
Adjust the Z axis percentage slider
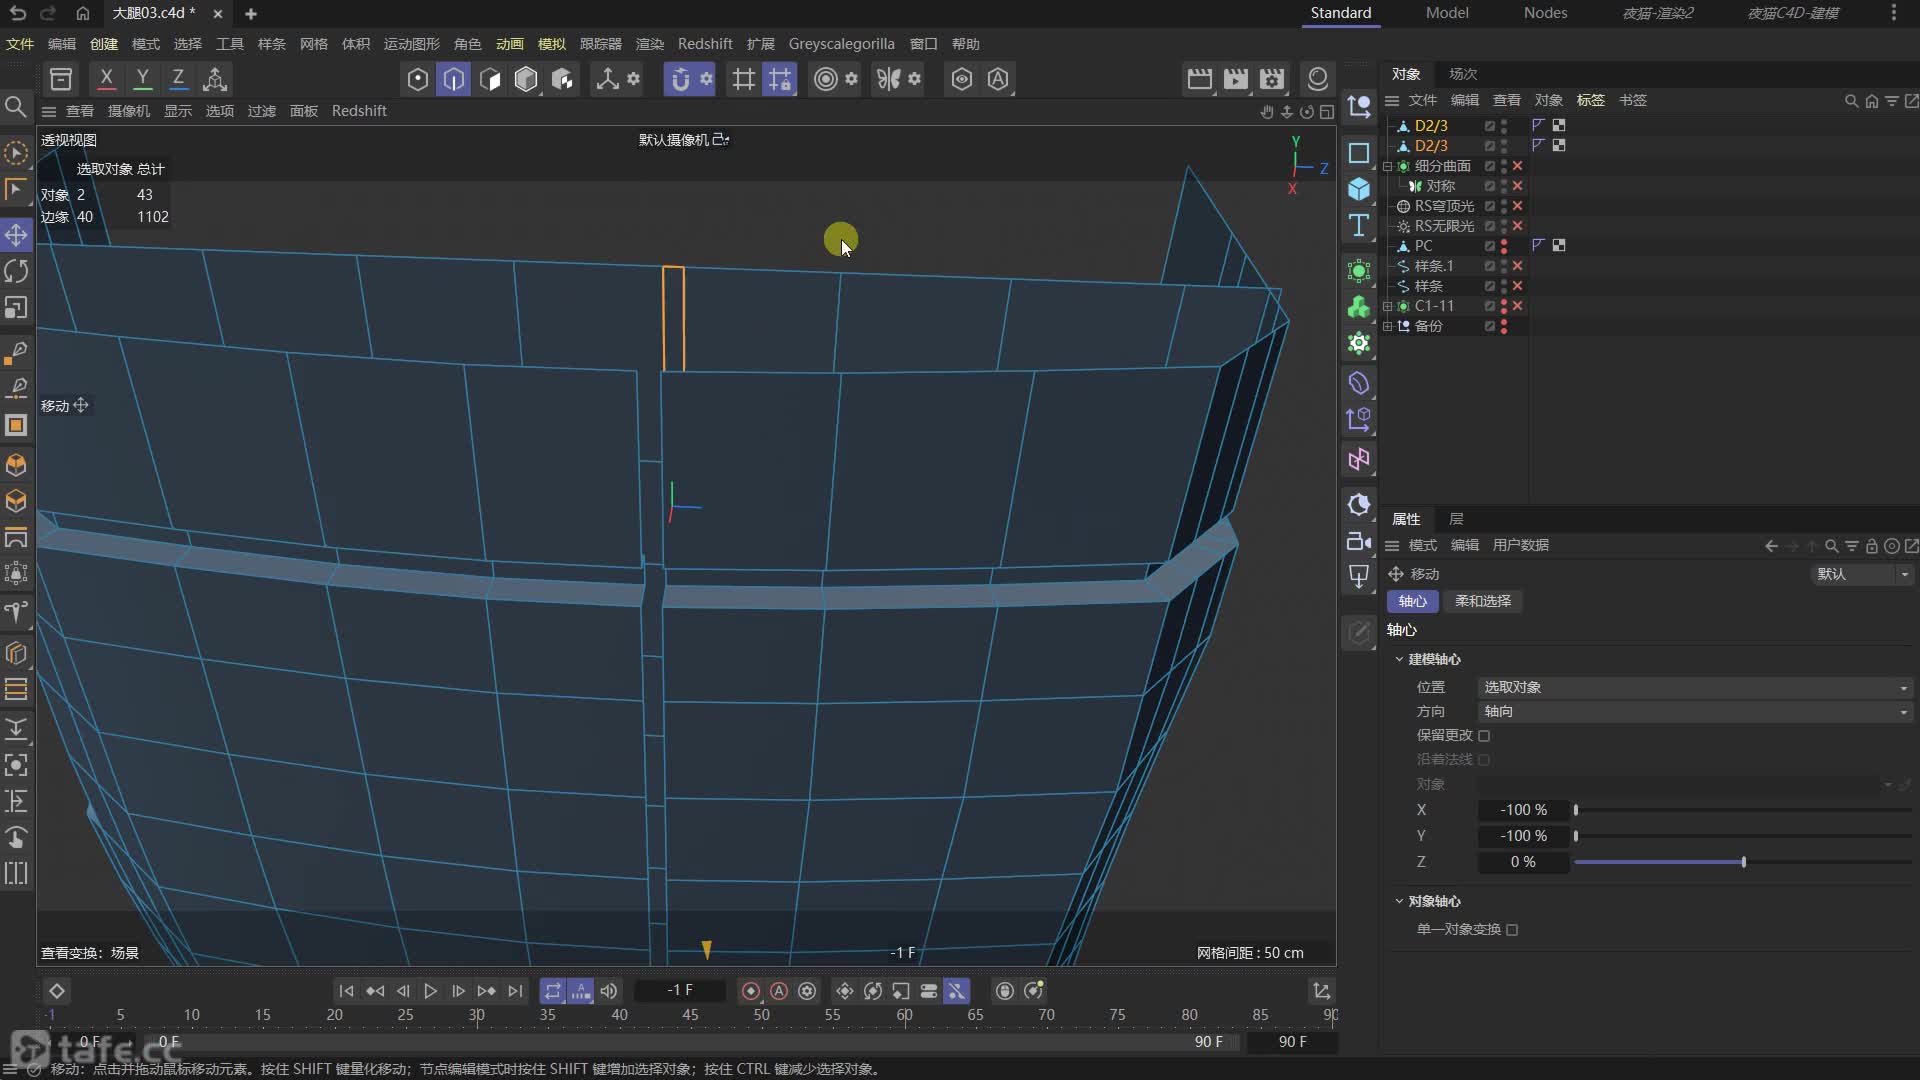coord(1743,862)
